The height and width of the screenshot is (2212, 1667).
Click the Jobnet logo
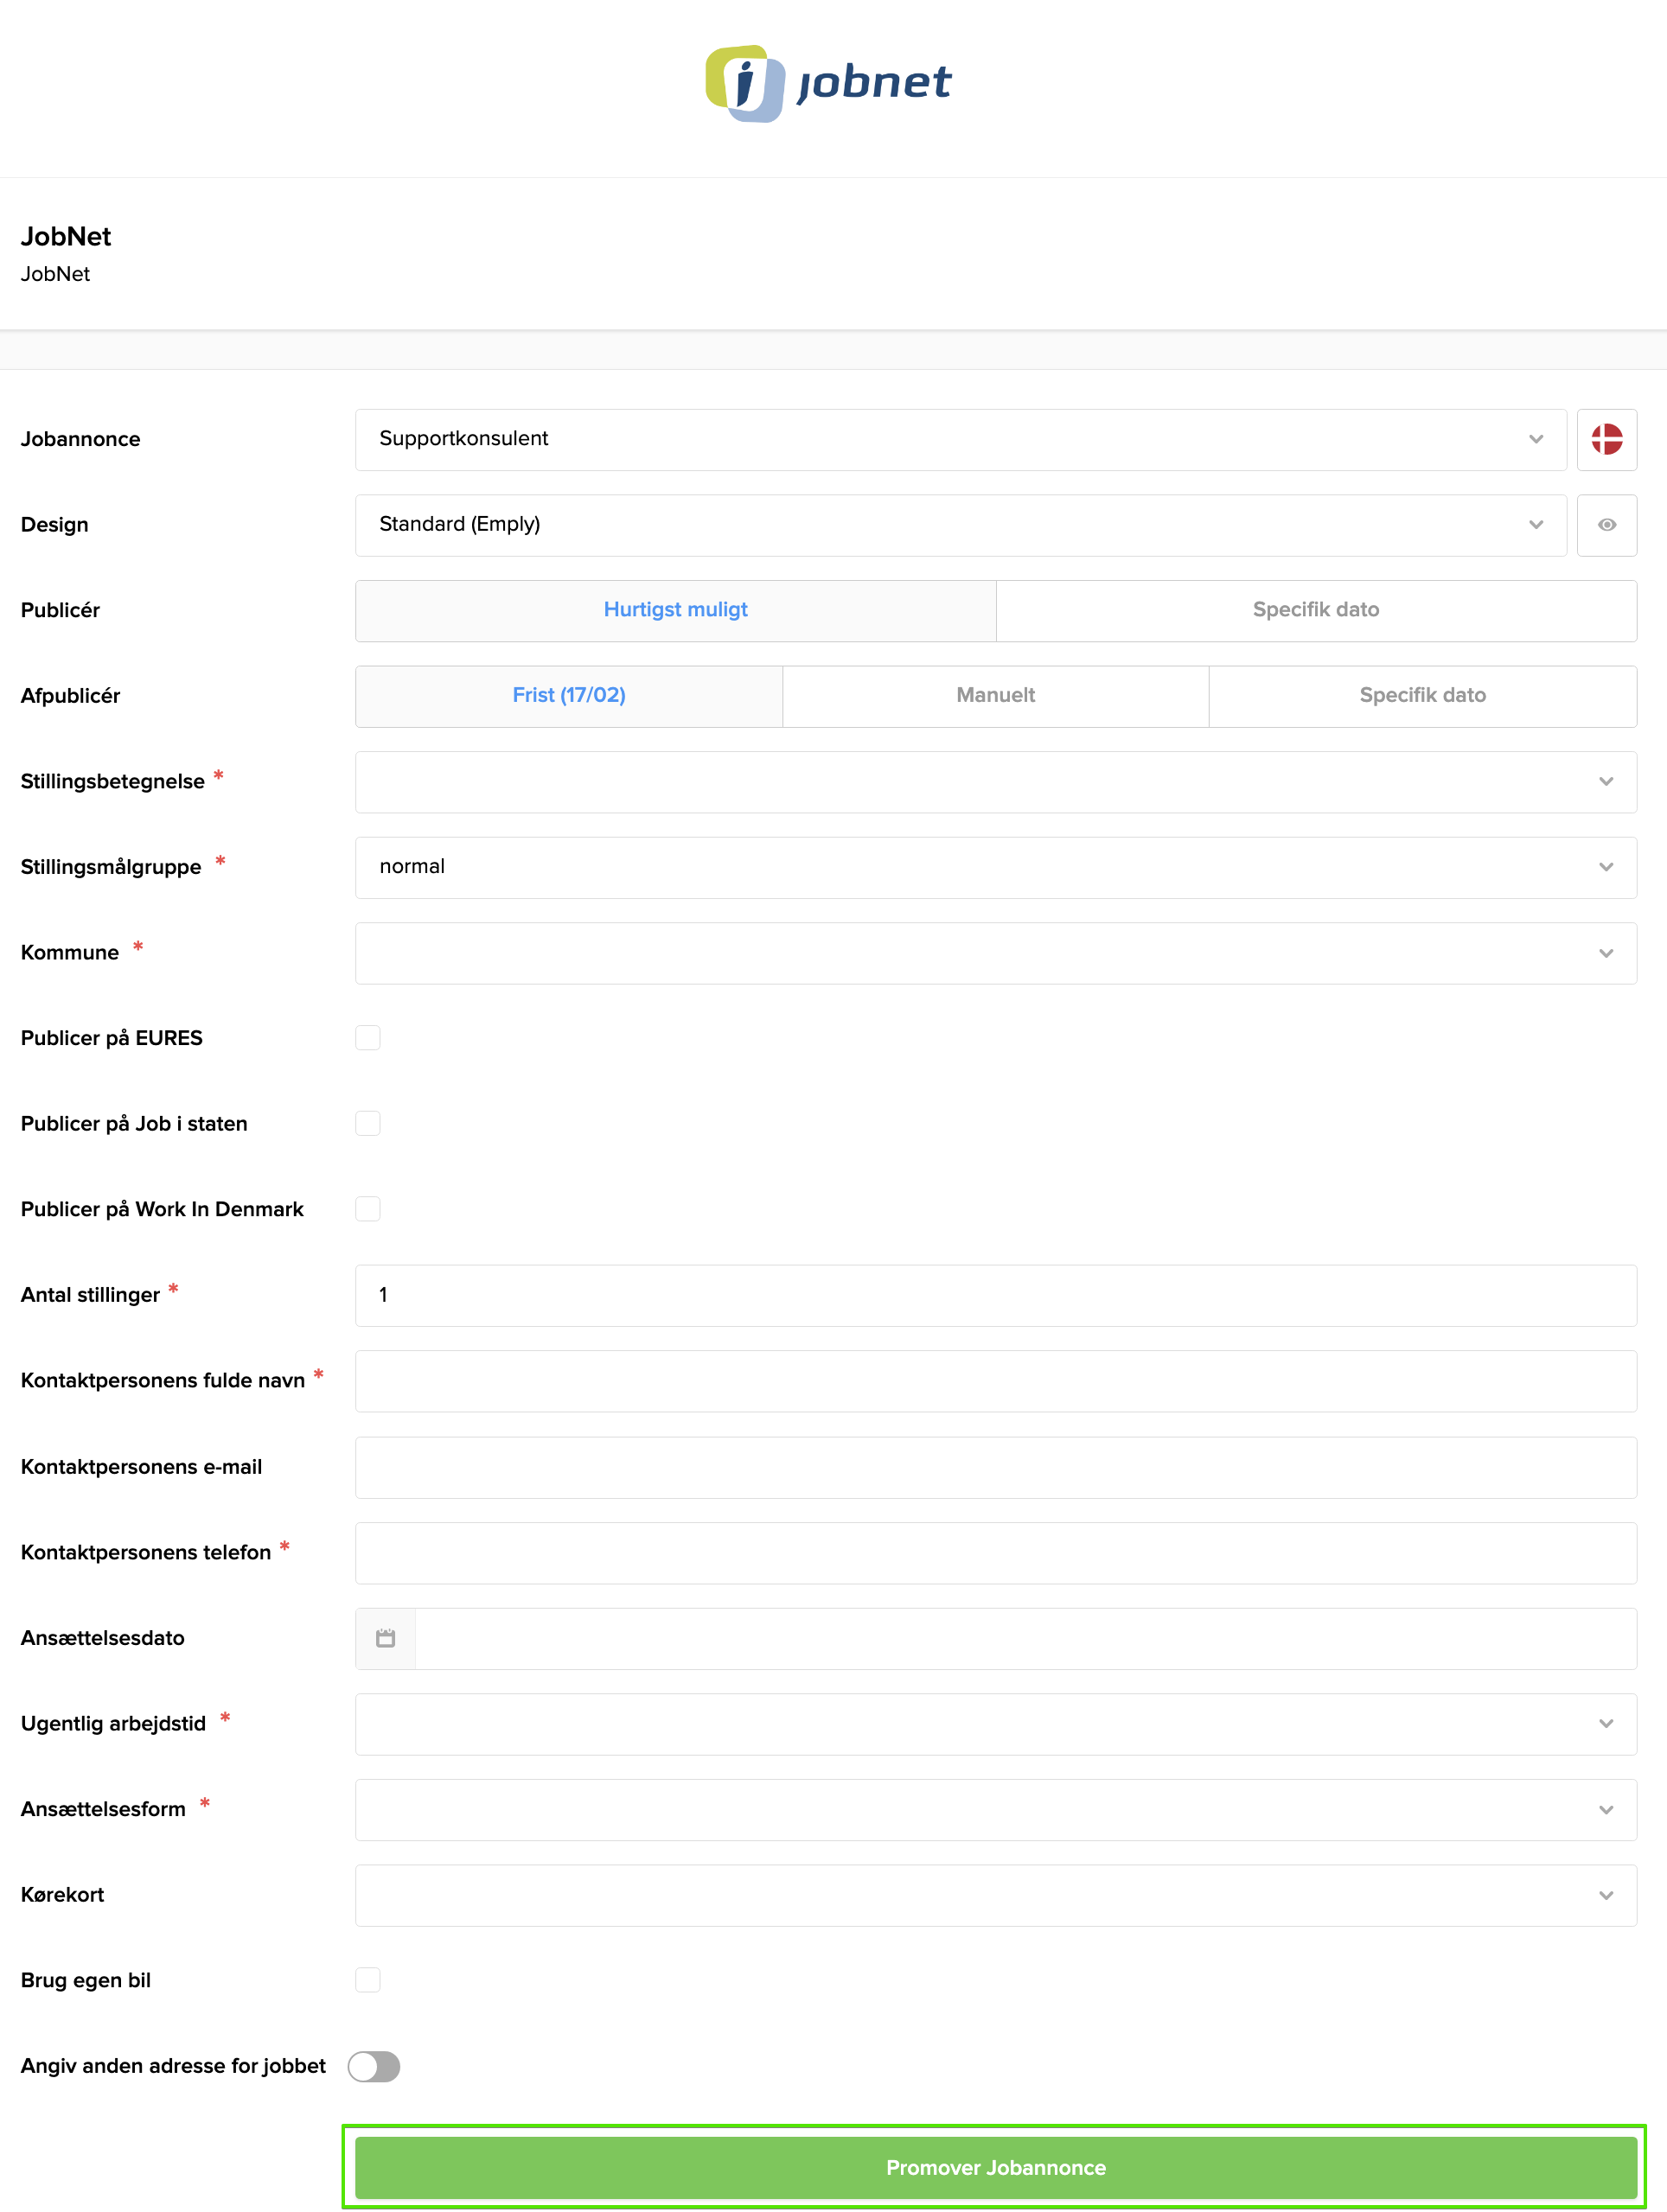coord(829,84)
